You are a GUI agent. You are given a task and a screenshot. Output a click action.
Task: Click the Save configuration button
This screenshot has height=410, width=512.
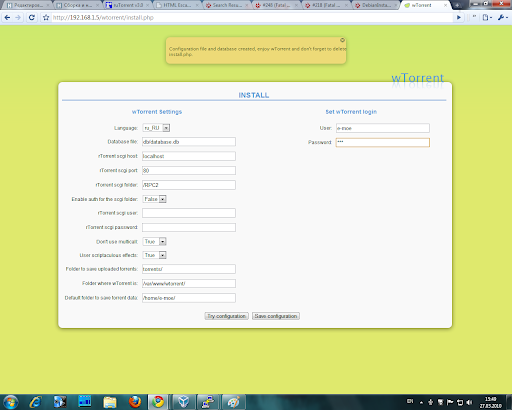[276, 316]
